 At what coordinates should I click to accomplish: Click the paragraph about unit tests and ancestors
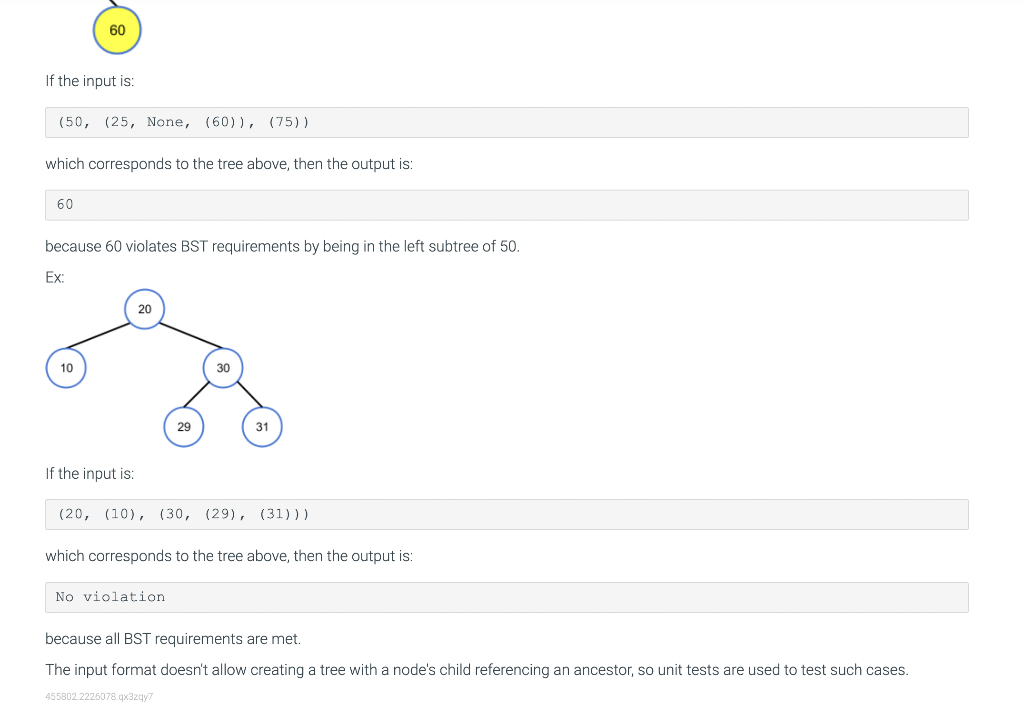(x=477, y=670)
